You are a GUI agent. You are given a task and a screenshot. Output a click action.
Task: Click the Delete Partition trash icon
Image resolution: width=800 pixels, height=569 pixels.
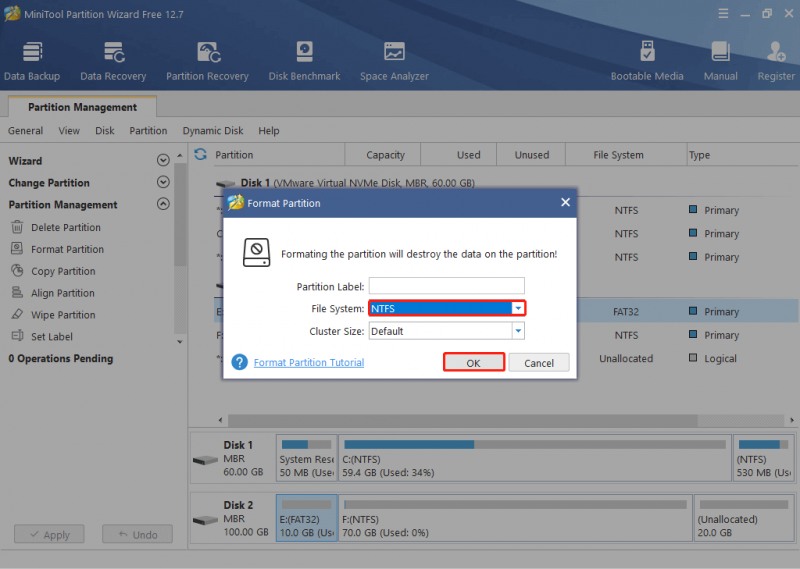(17, 227)
